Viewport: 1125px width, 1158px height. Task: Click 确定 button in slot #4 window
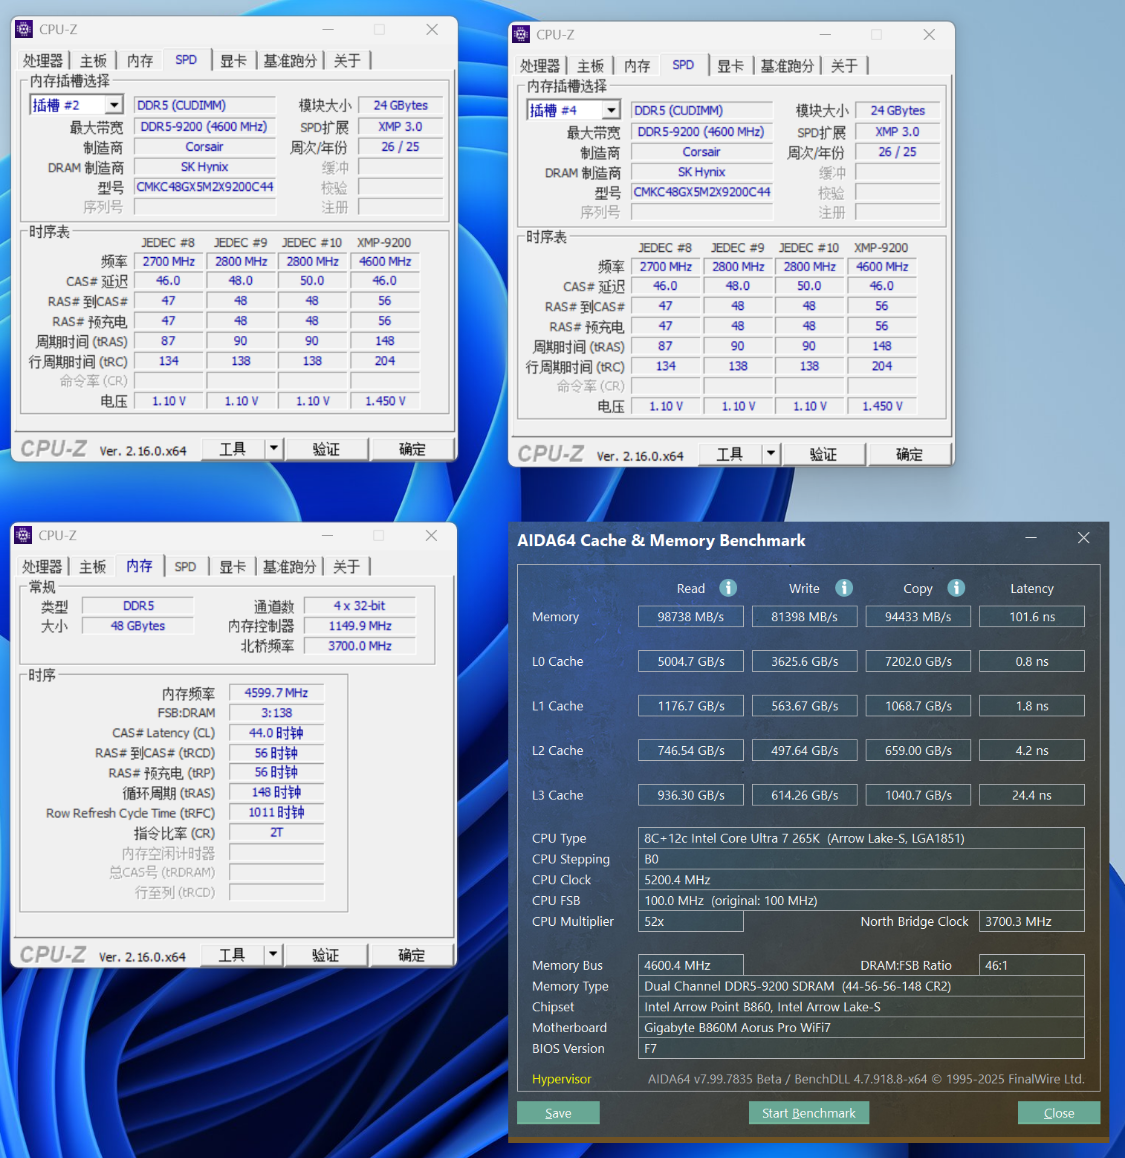(x=909, y=453)
